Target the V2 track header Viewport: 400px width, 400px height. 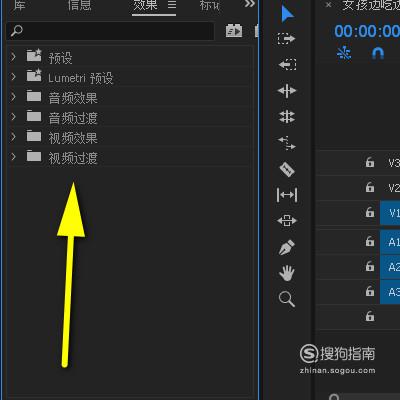pyautogui.click(x=394, y=188)
